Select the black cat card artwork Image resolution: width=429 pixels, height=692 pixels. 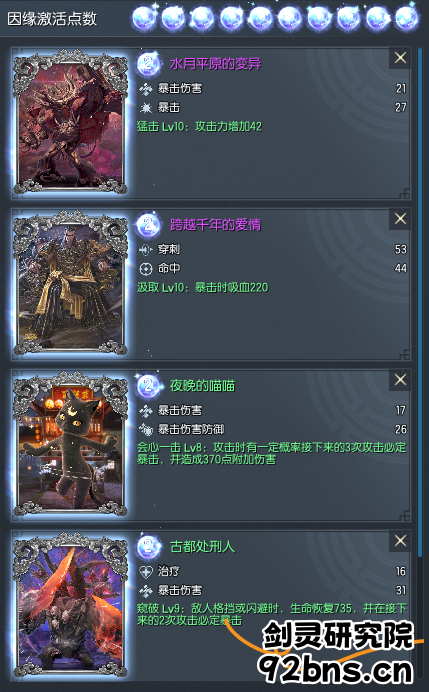pyautogui.click(x=70, y=444)
